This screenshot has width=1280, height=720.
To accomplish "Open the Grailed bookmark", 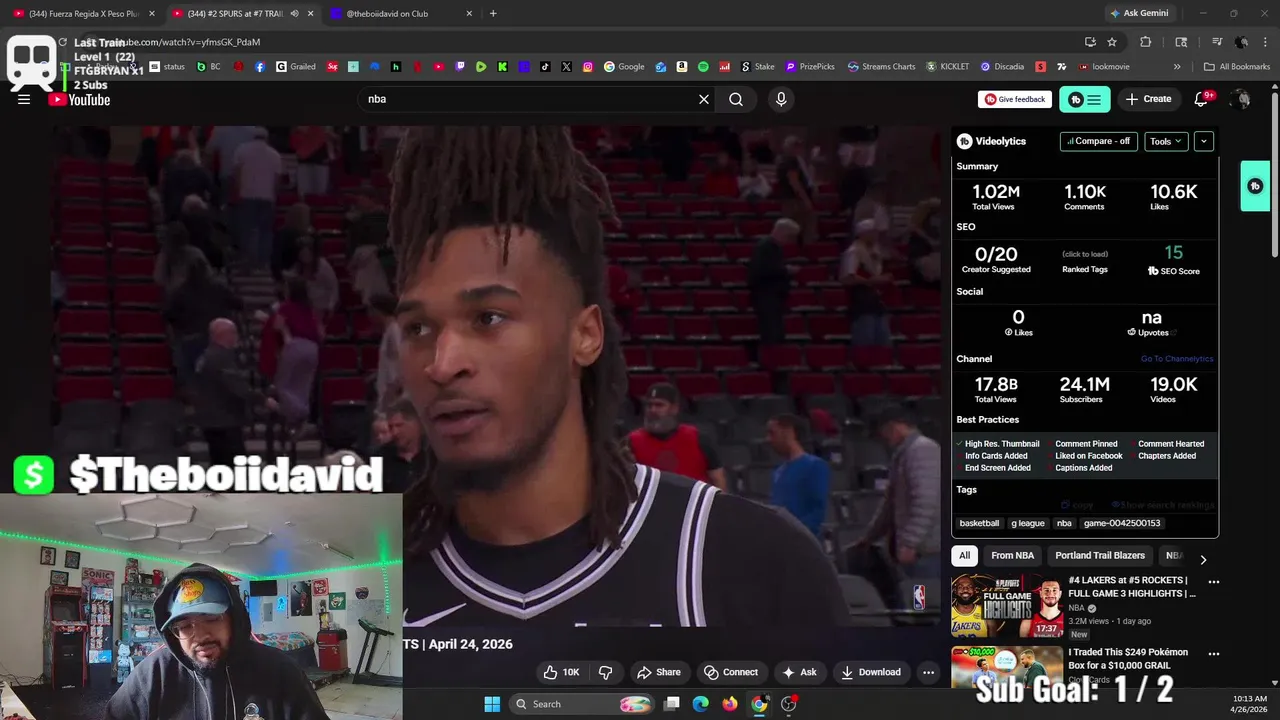I will pos(296,67).
